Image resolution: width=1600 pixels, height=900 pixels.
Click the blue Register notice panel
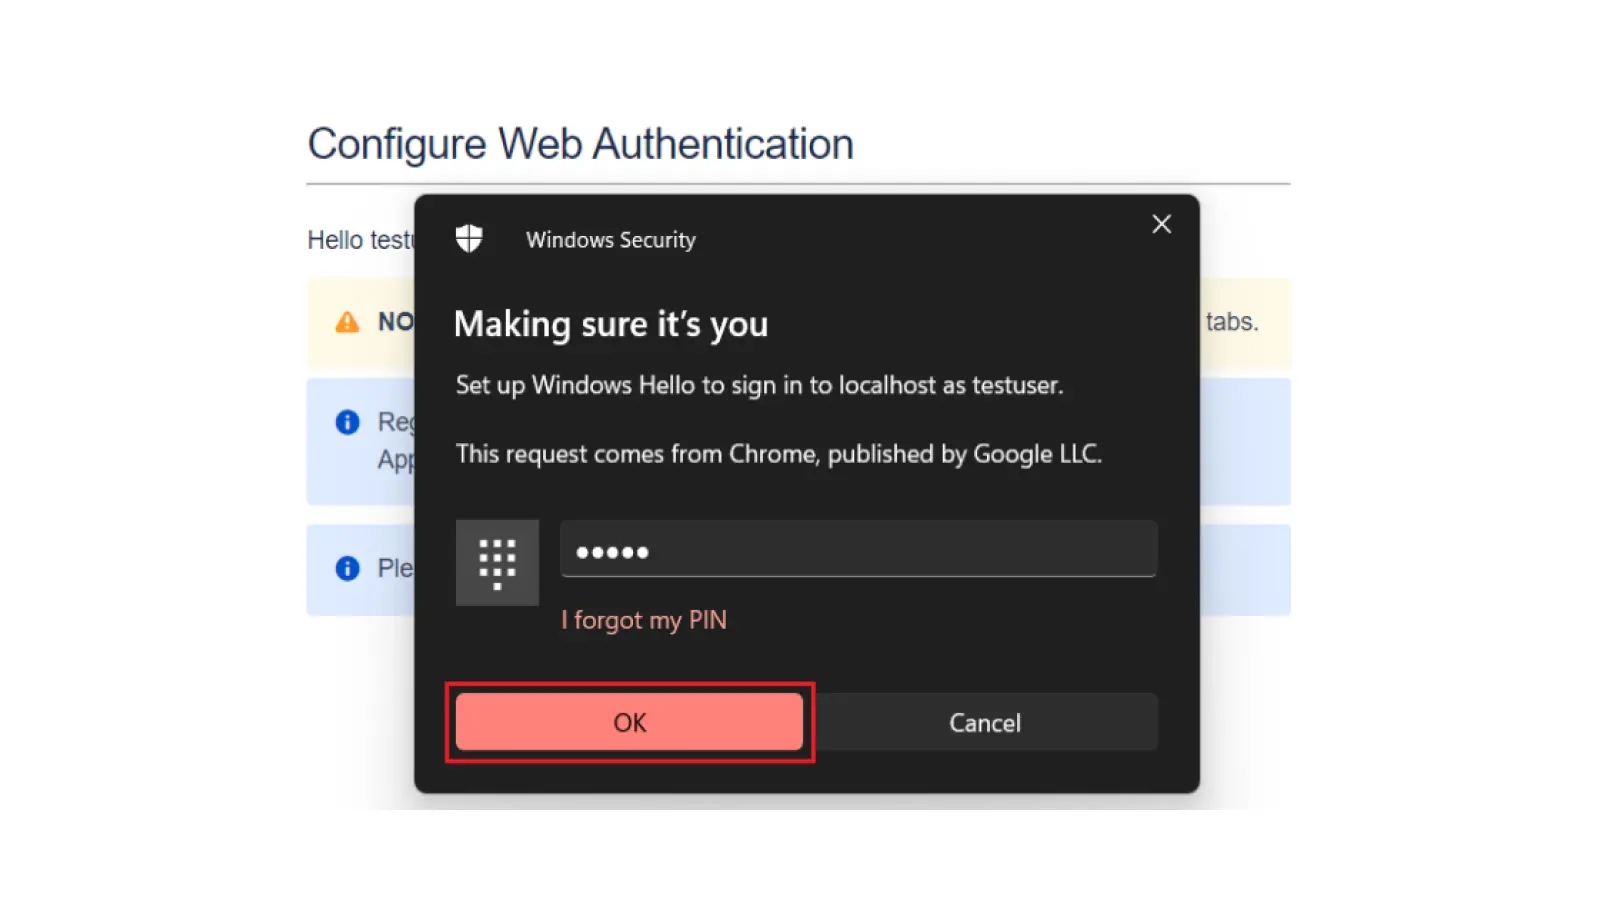coord(360,440)
